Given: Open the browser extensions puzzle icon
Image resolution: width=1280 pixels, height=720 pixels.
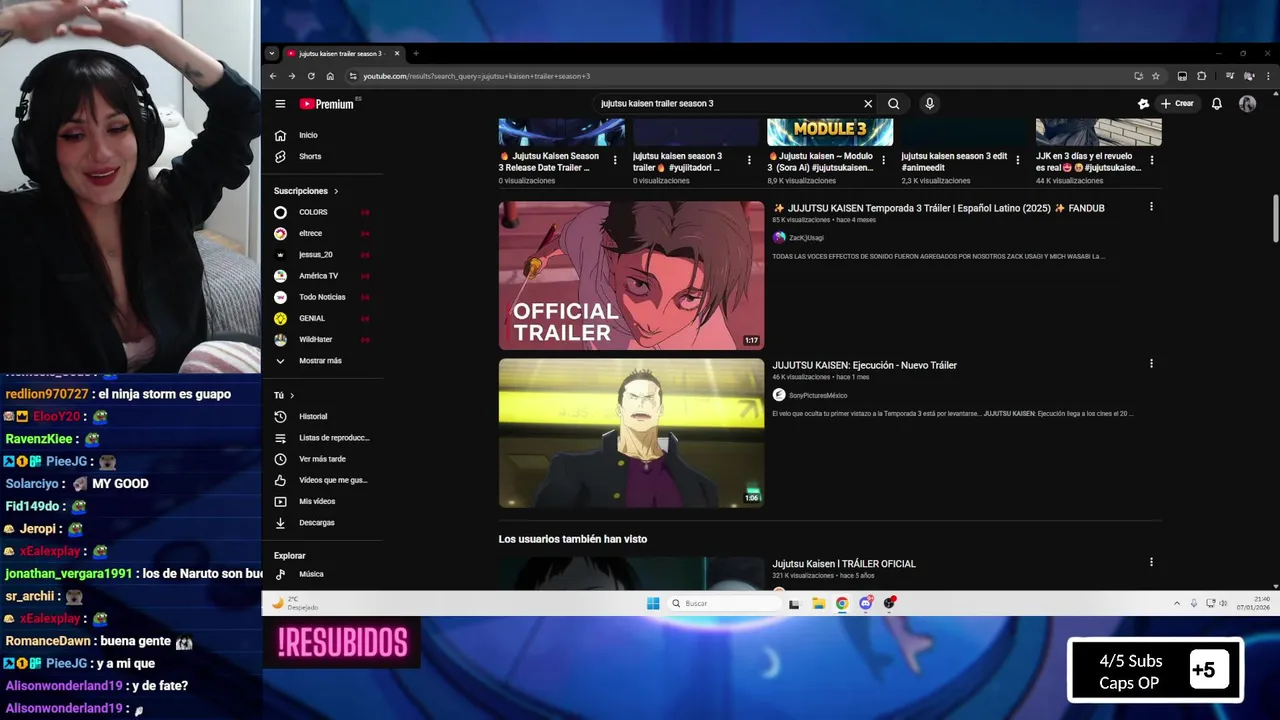Looking at the screenshot, I should point(1202,76).
